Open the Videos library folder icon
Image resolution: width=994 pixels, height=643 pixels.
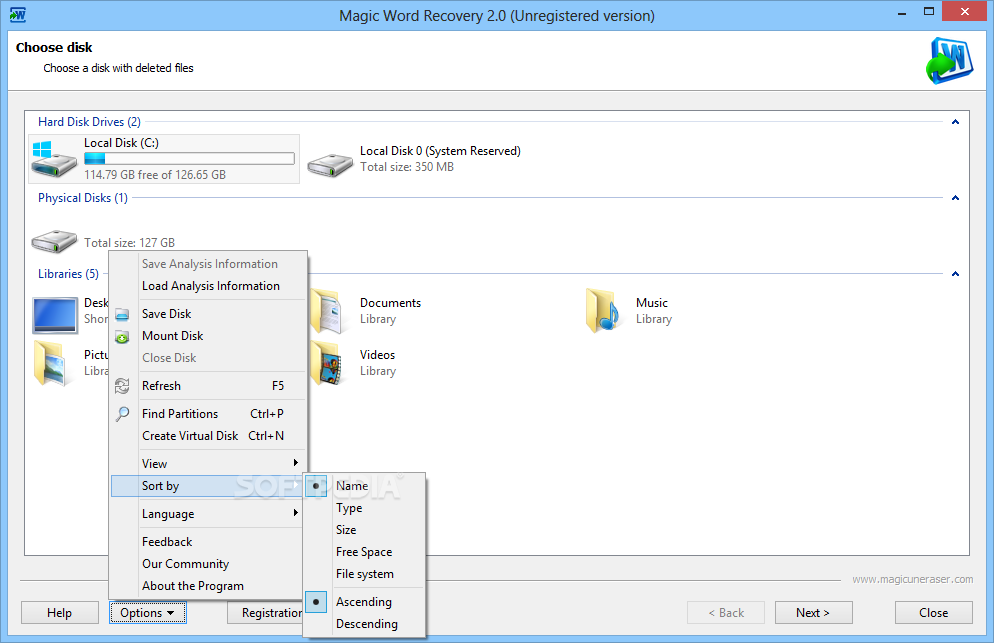pyautogui.click(x=327, y=363)
